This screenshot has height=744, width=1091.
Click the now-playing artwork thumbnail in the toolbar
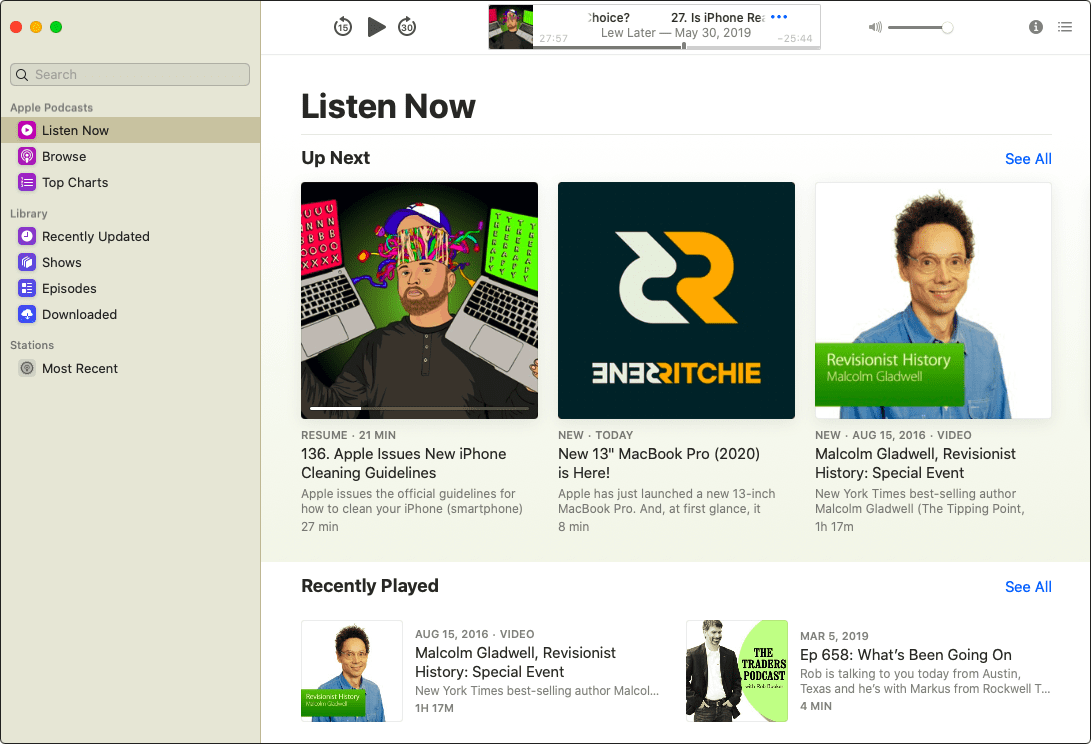pyautogui.click(x=511, y=27)
